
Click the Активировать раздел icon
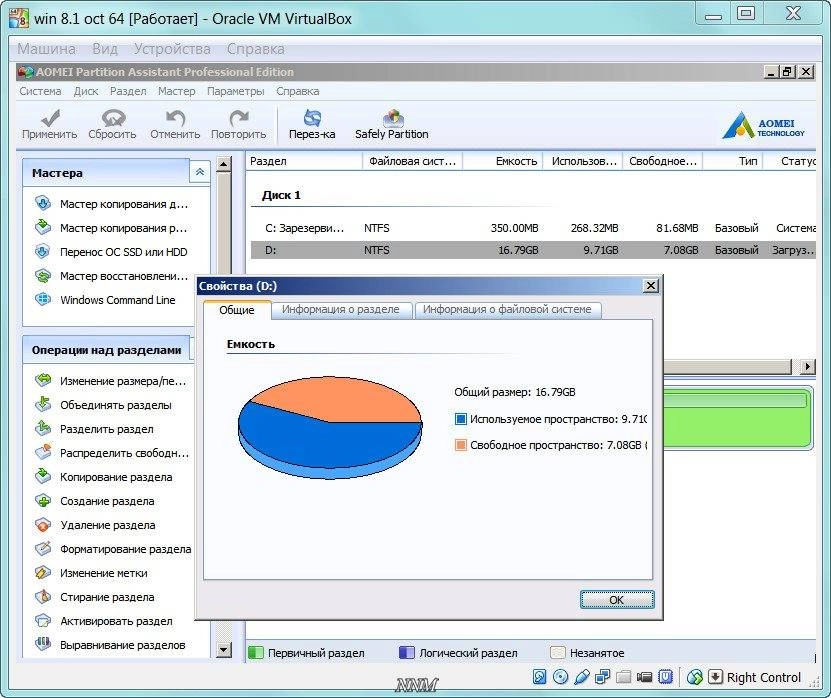click(x=43, y=620)
